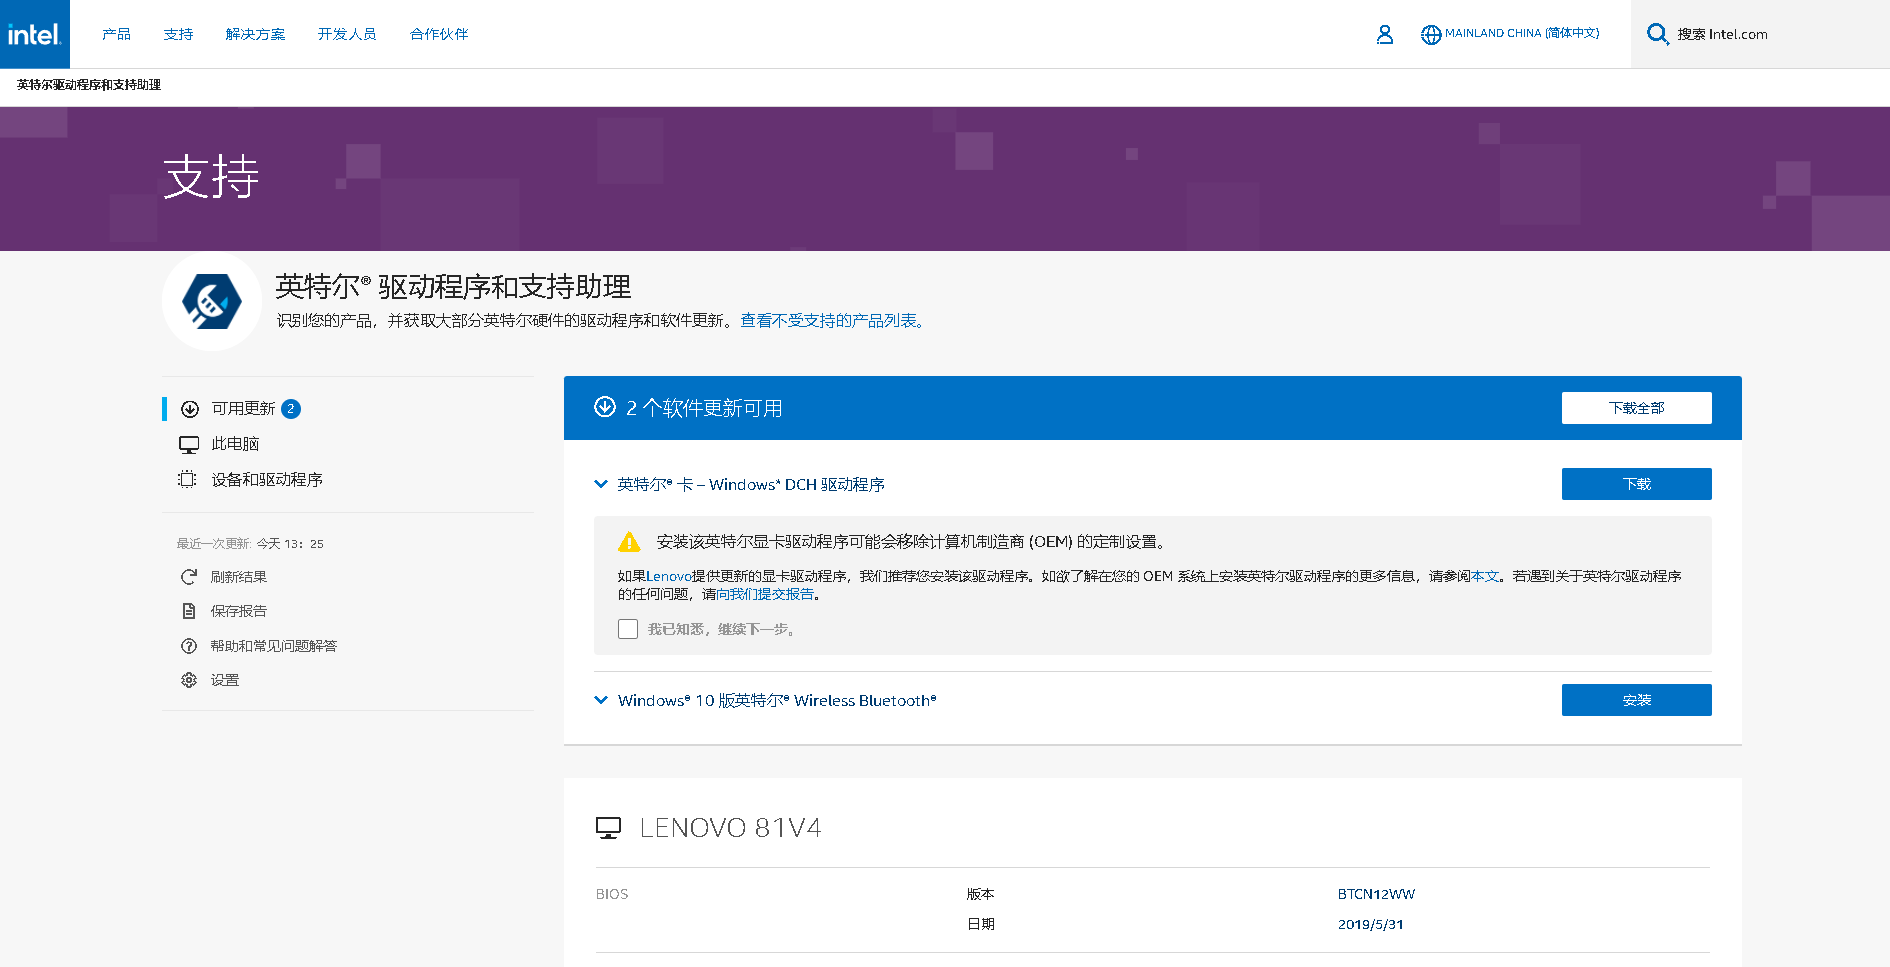
Task: Click the BIOS version value BTCN12WW
Action: click(x=1376, y=894)
